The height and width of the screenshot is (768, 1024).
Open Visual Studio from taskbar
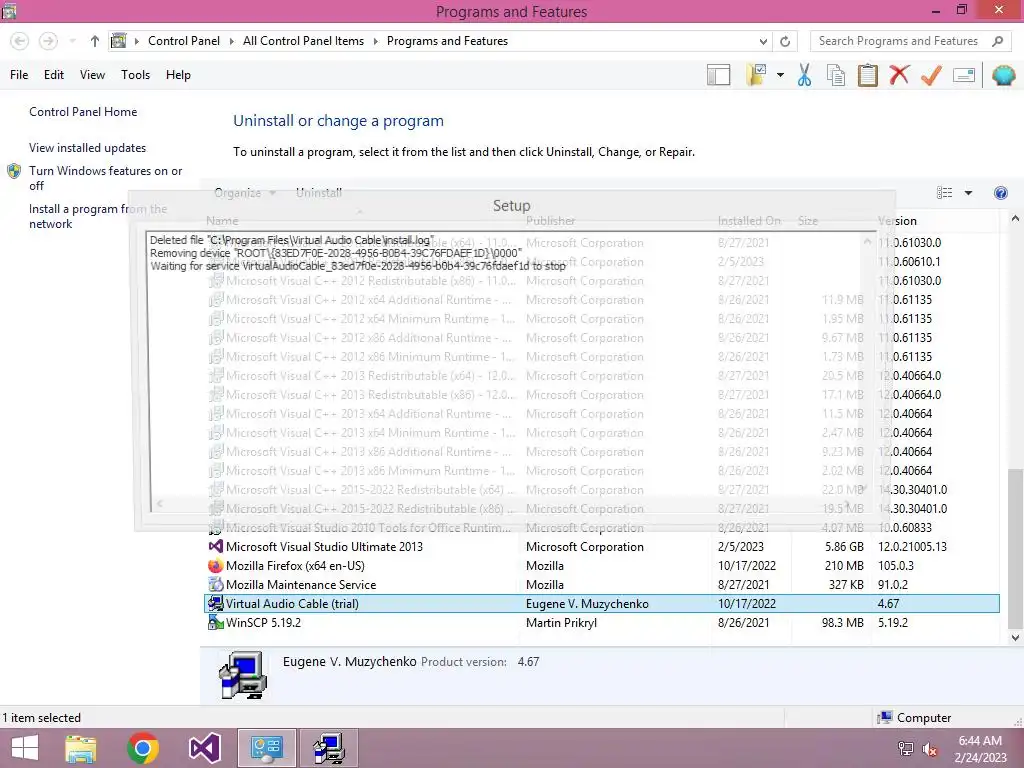tap(204, 748)
